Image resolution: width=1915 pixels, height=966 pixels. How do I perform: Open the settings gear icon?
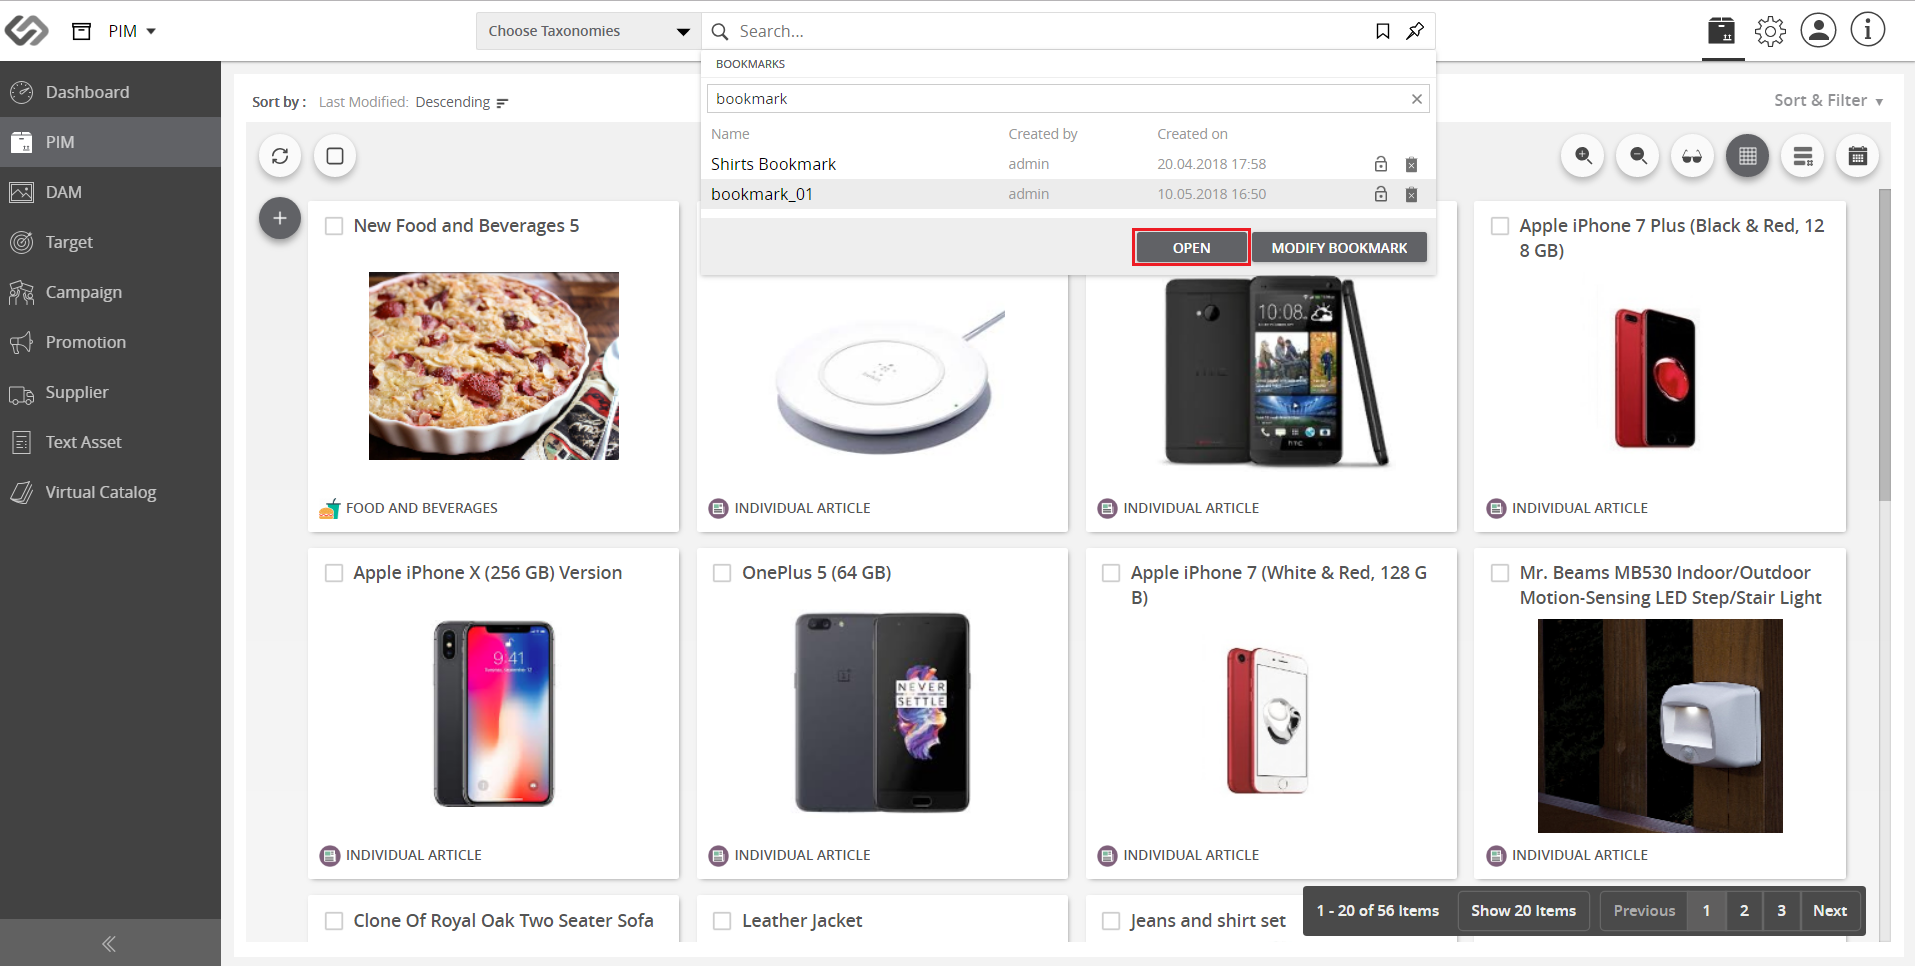(1770, 31)
